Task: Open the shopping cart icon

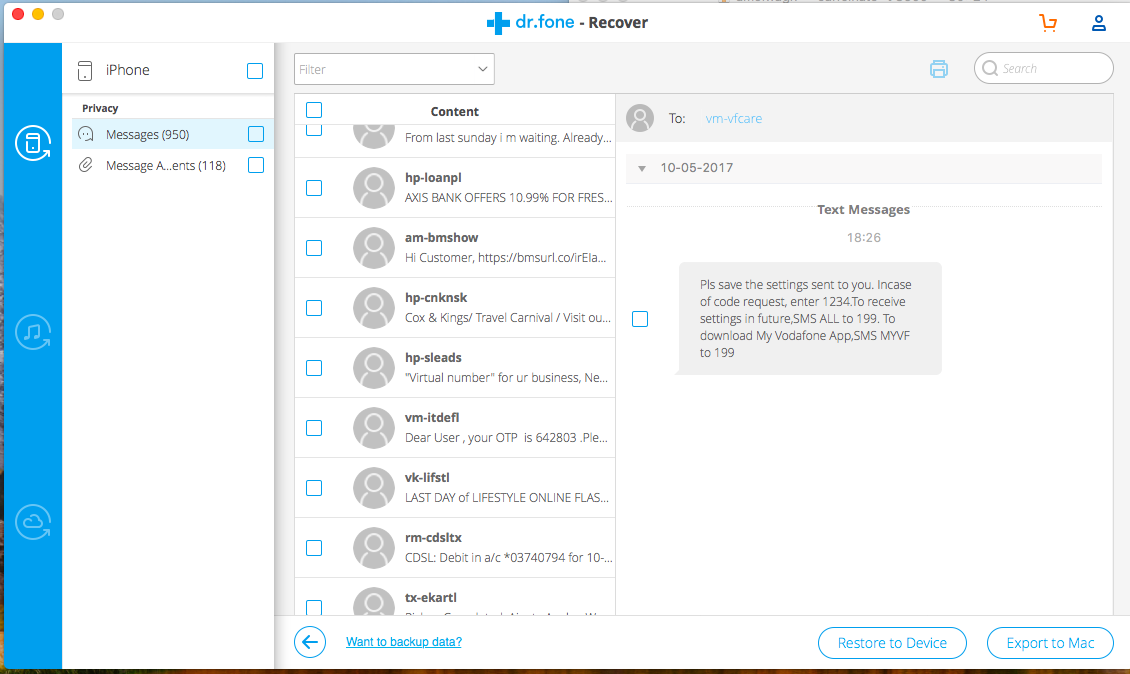Action: 1048,23
